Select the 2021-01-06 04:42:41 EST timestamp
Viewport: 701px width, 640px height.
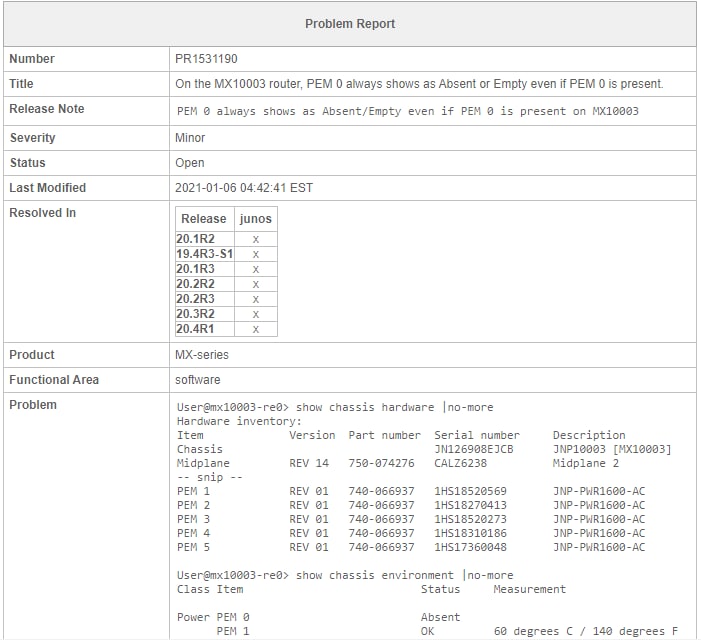click(x=244, y=188)
